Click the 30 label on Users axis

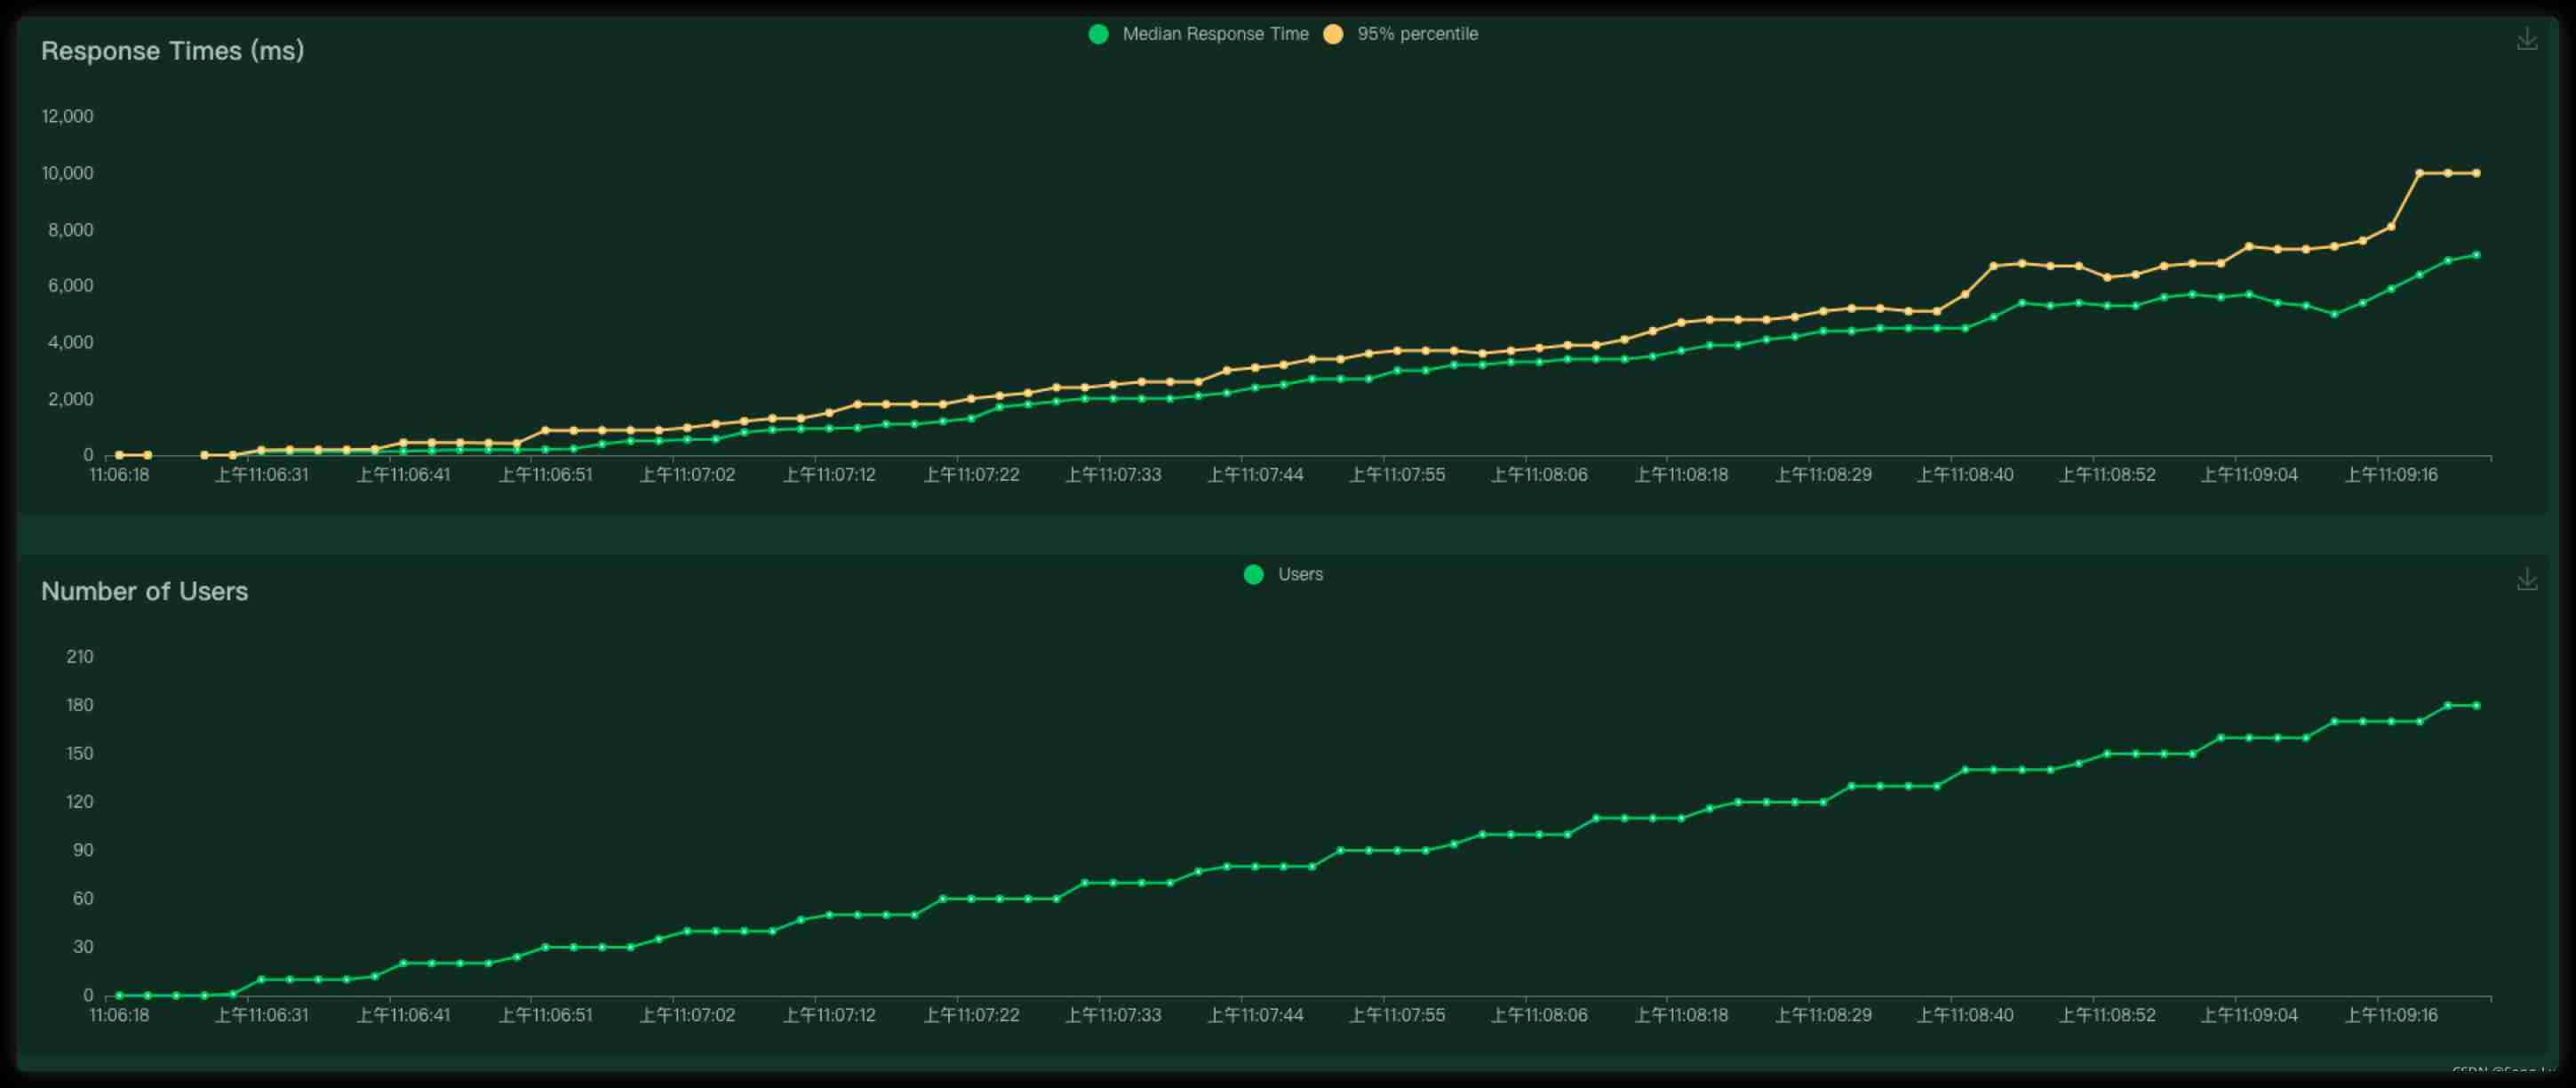point(83,947)
